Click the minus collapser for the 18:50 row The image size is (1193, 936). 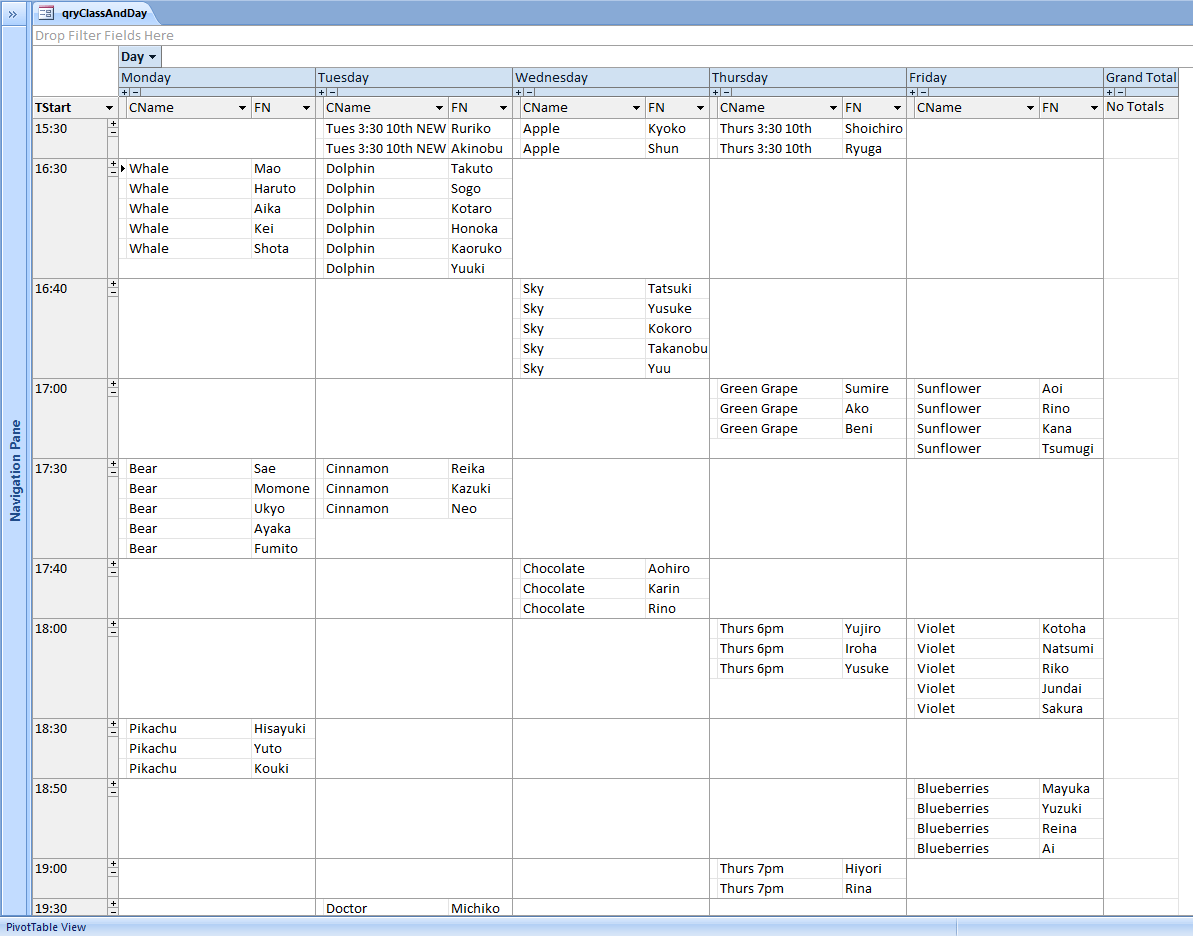113,792
